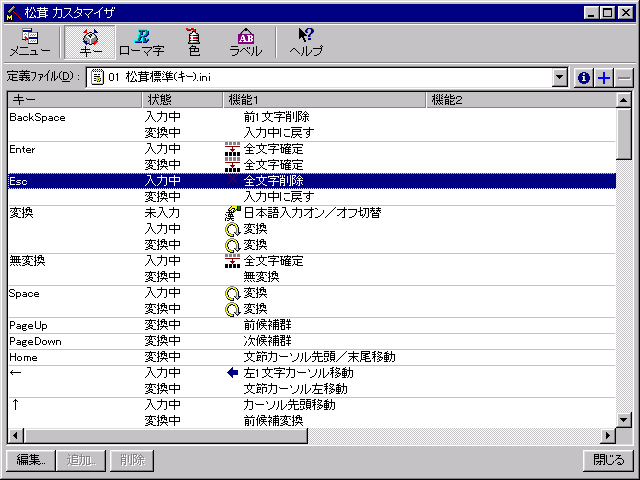
Task: Open the ローマ字 settings section
Action: 142,42
